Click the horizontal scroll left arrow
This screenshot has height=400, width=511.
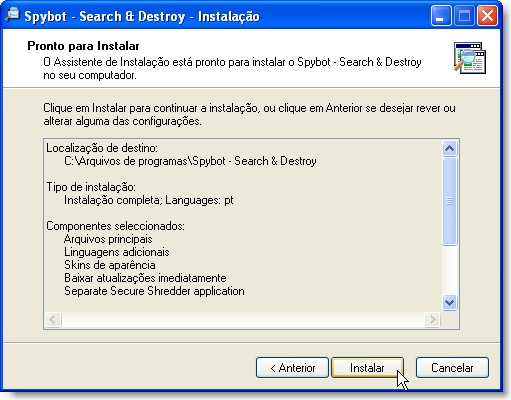pos(53,320)
